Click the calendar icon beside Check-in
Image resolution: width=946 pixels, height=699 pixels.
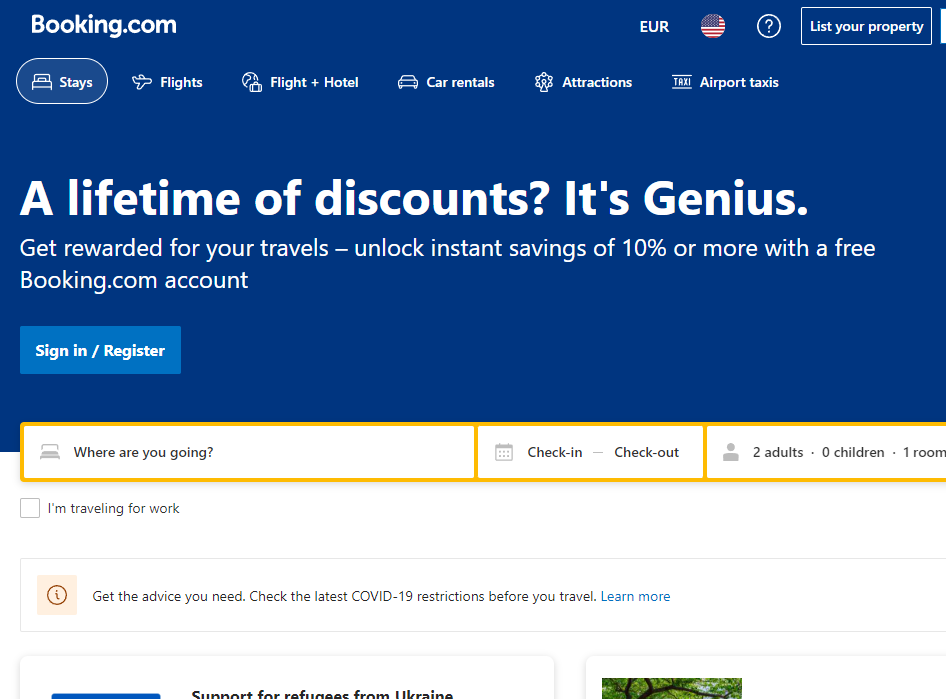click(504, 452)
